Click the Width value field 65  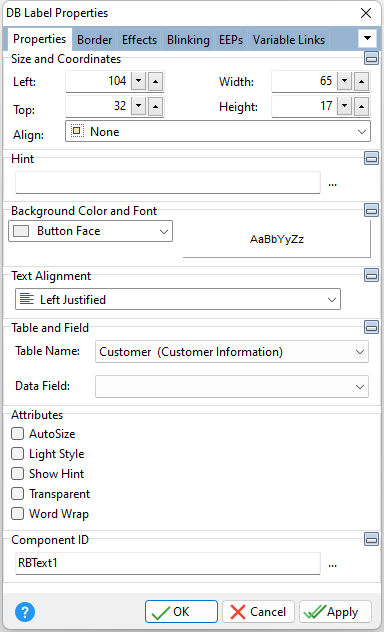coord(304,81)
